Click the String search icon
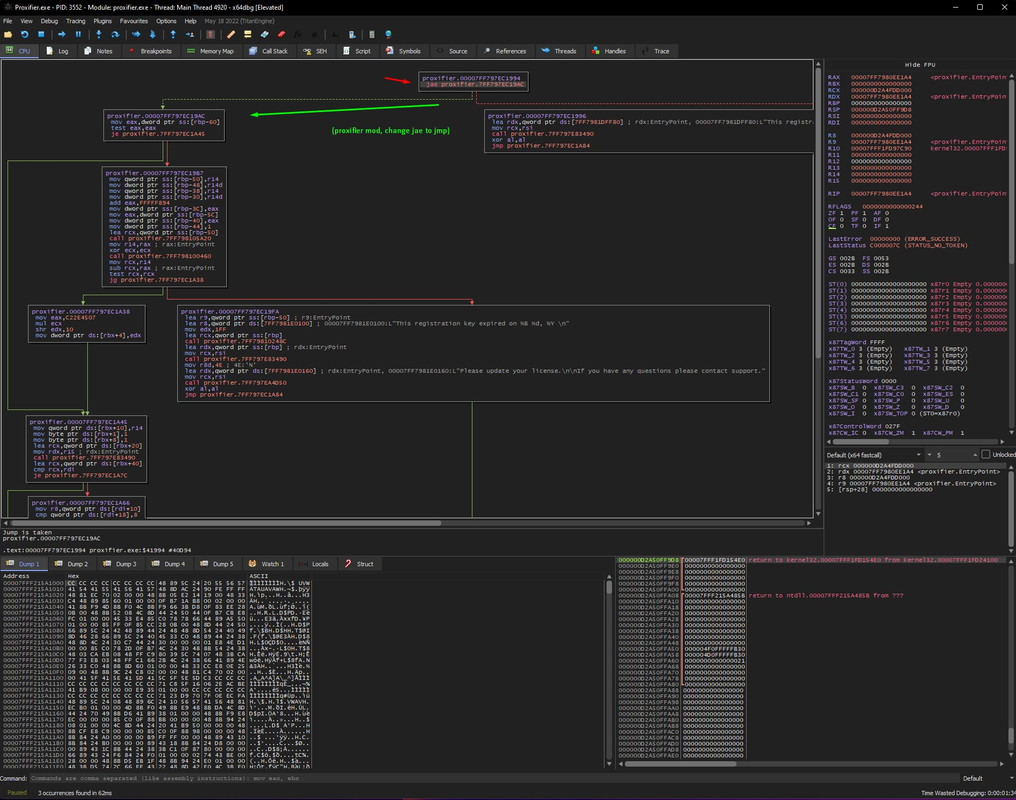 [335, 34]
